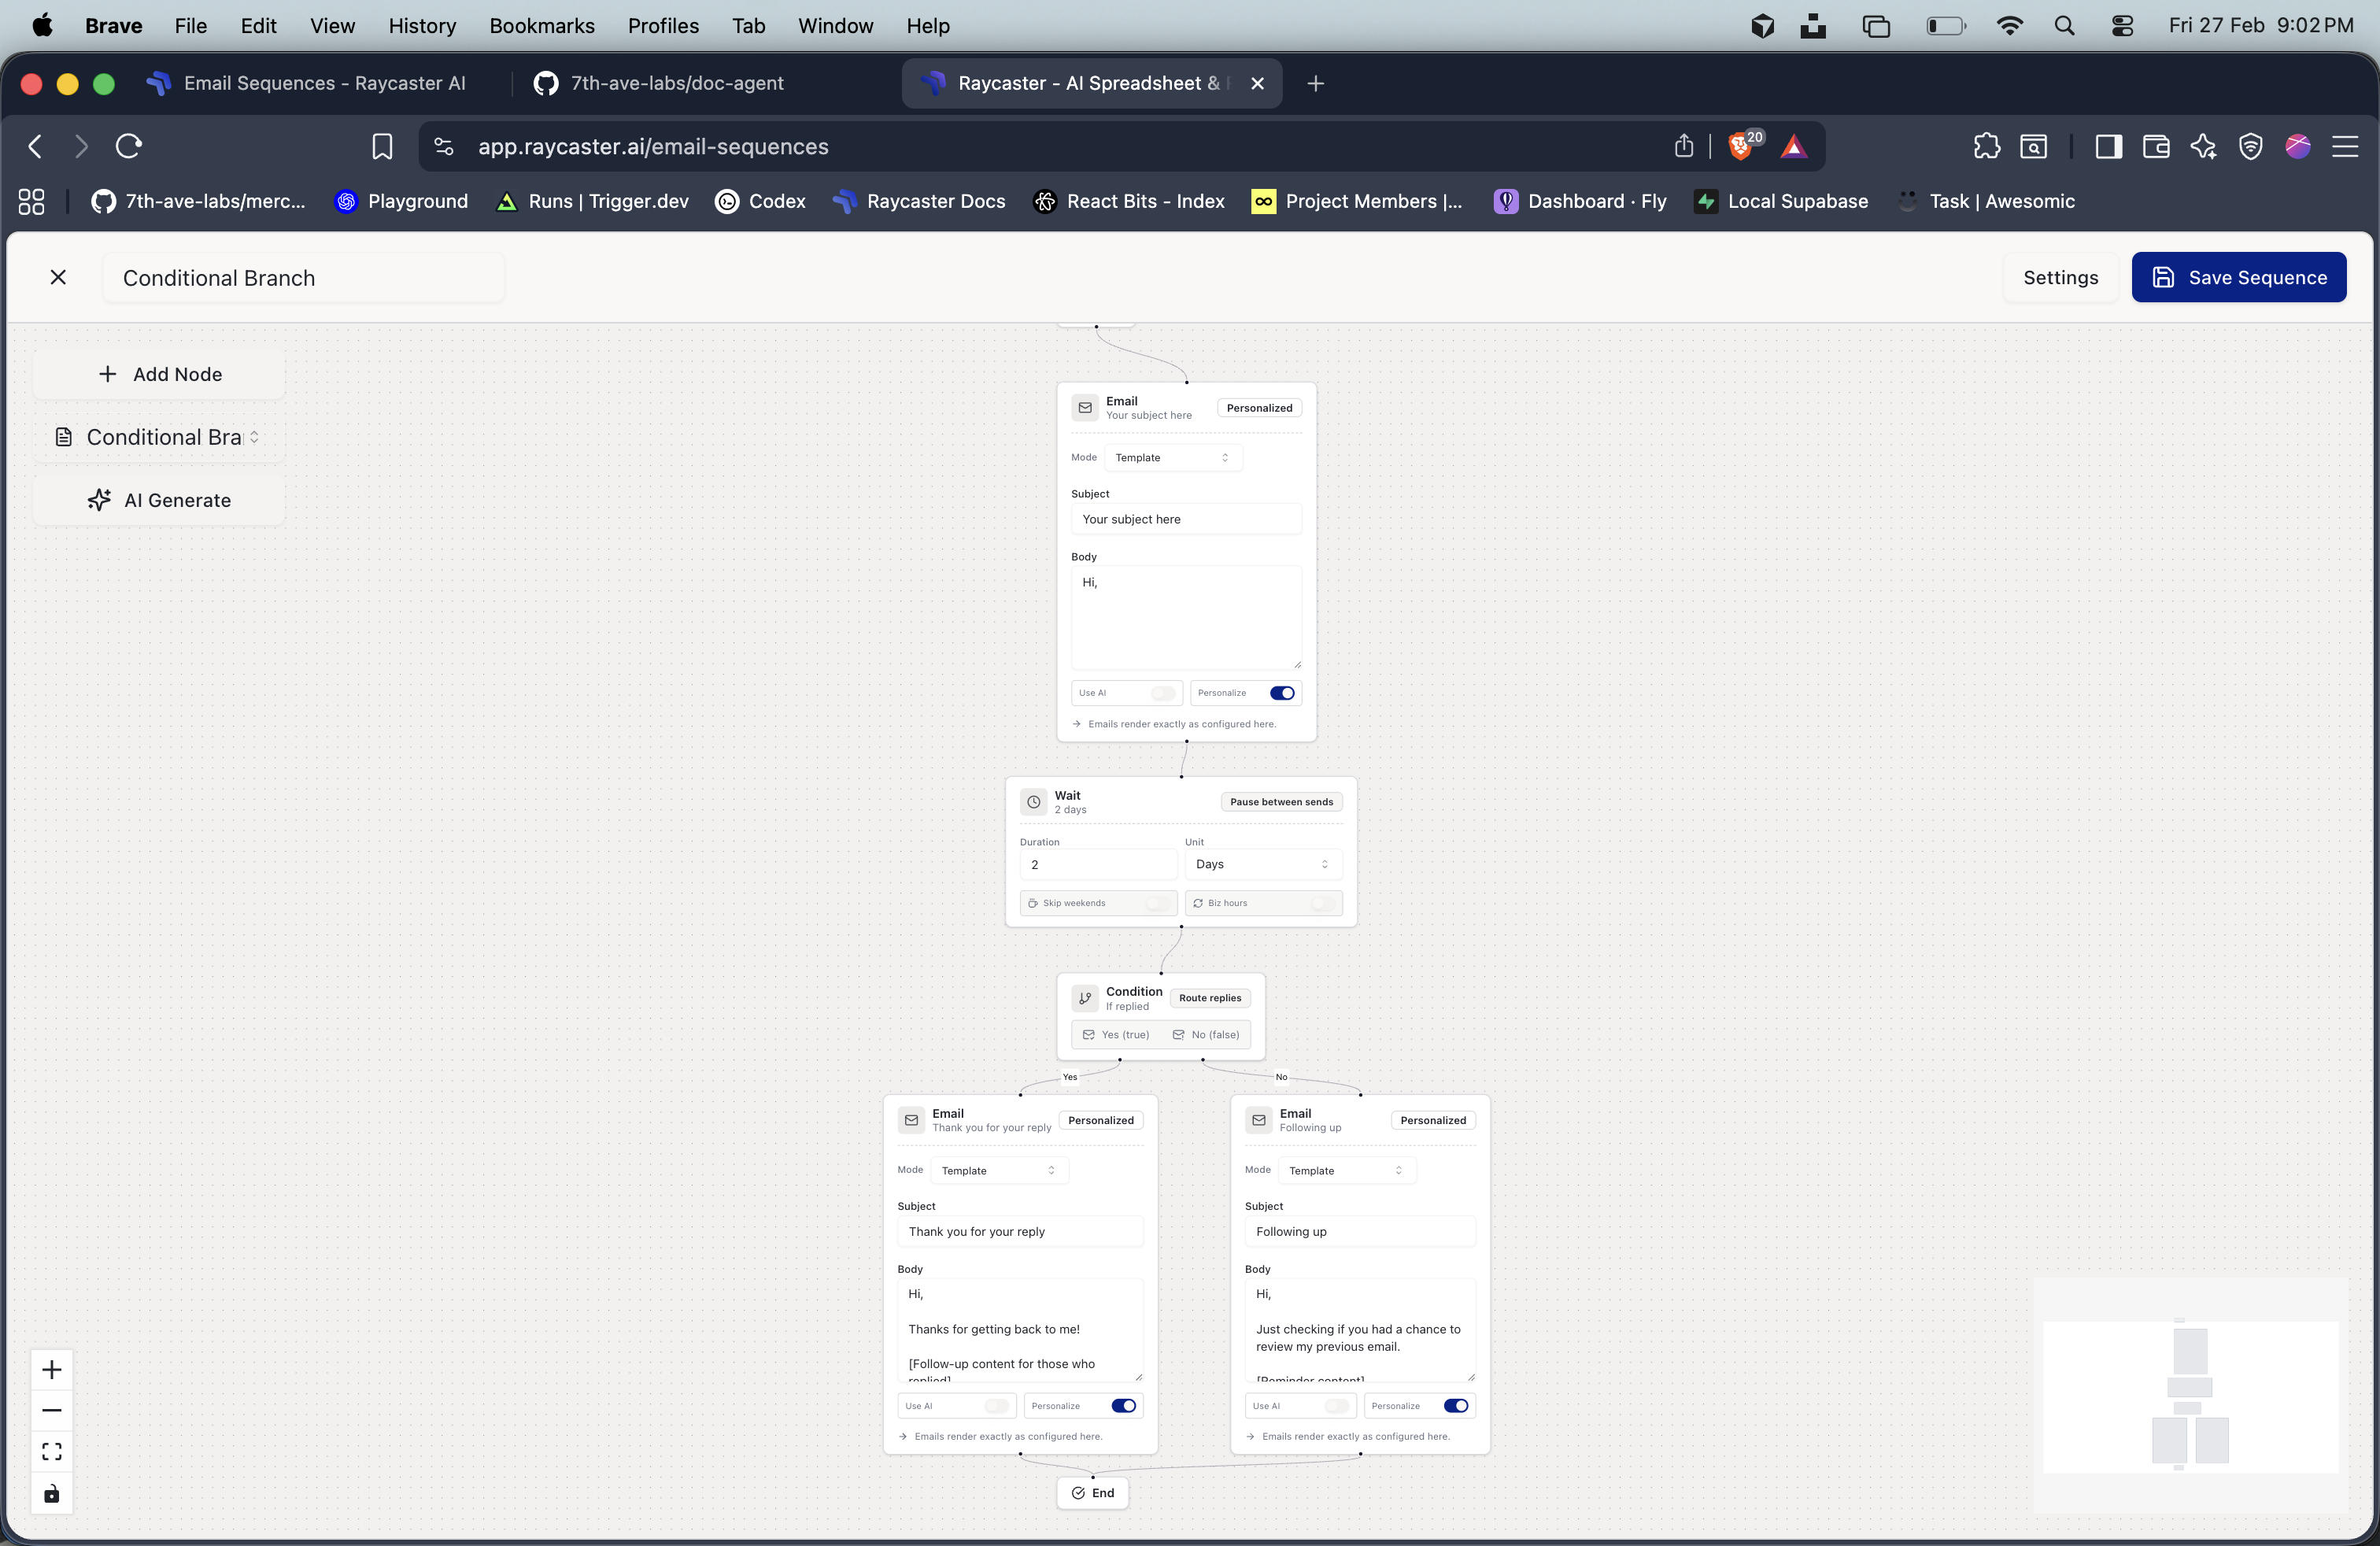Viewport: 2380px width, 1546px height.
Task: Enable Skip weekends on the Wait node
Action: point(1156,902)
